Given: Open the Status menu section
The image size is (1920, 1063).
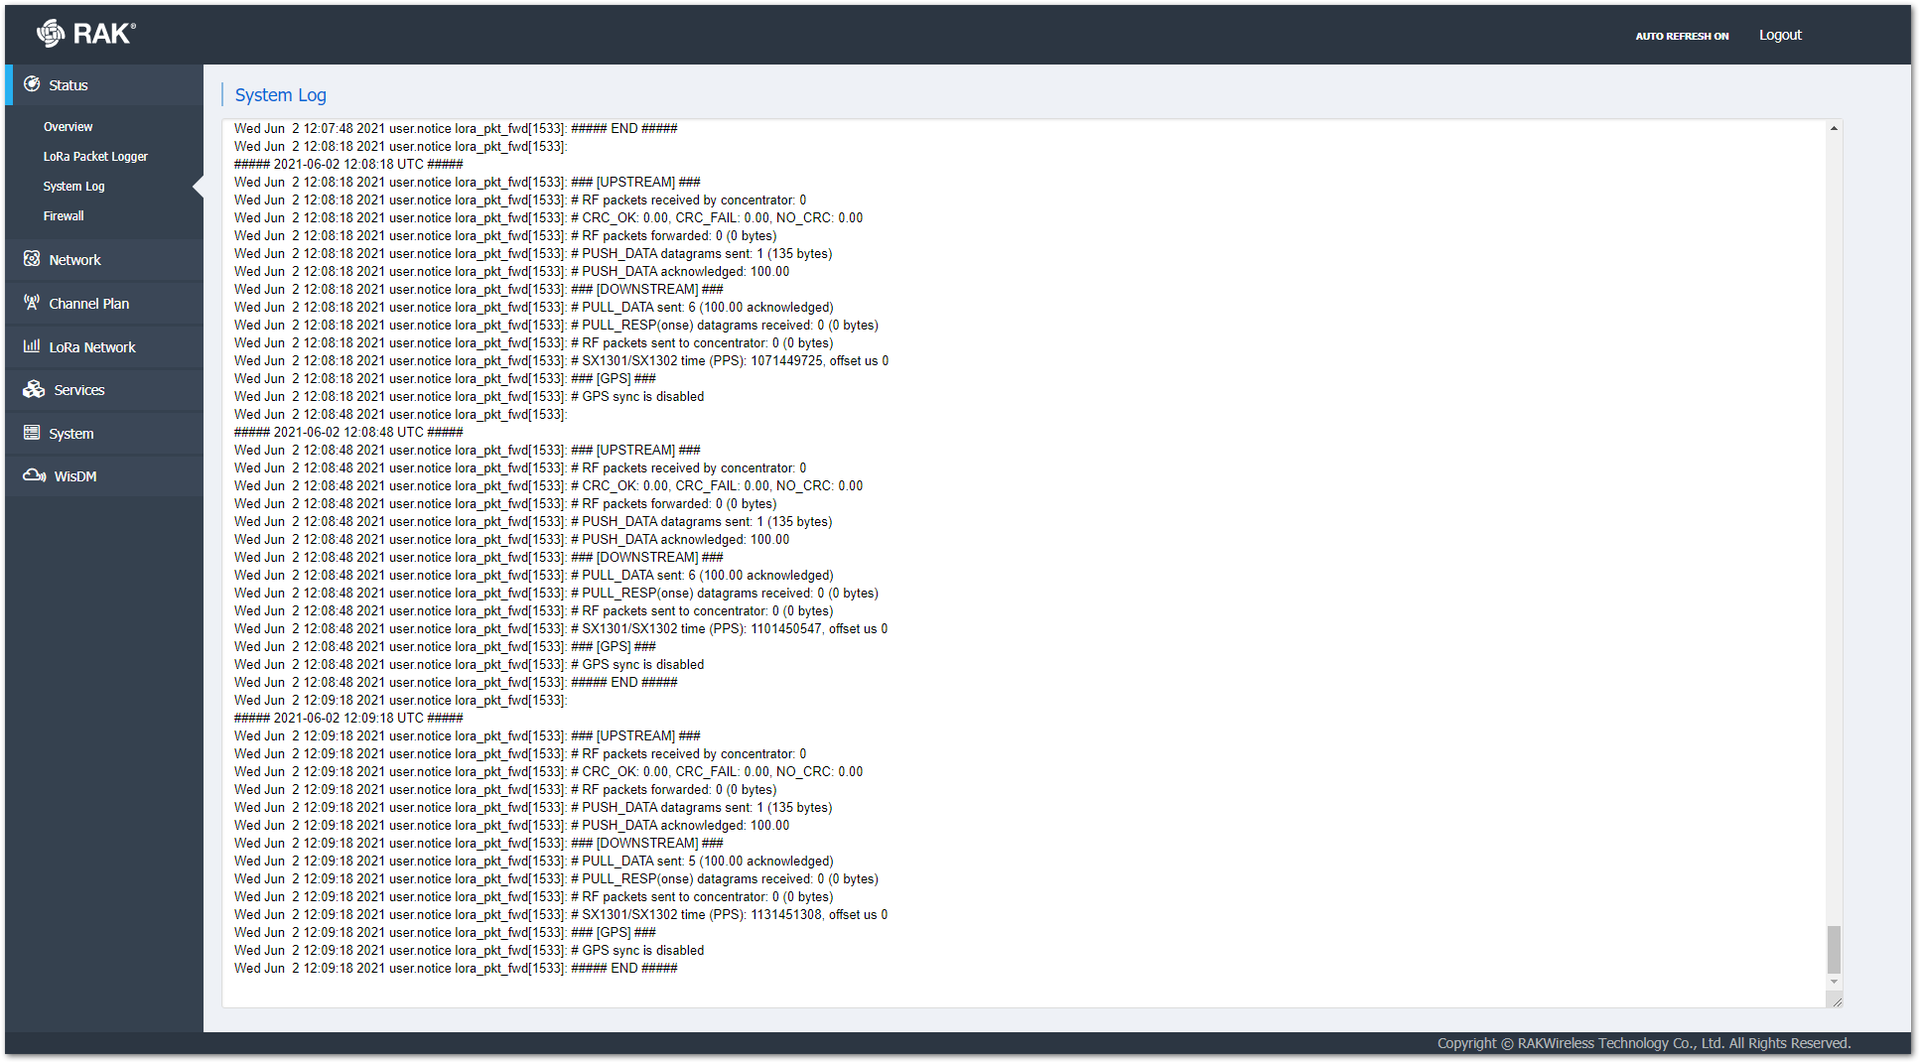Looking at the screenshot, I should click(x=104, y=85).
